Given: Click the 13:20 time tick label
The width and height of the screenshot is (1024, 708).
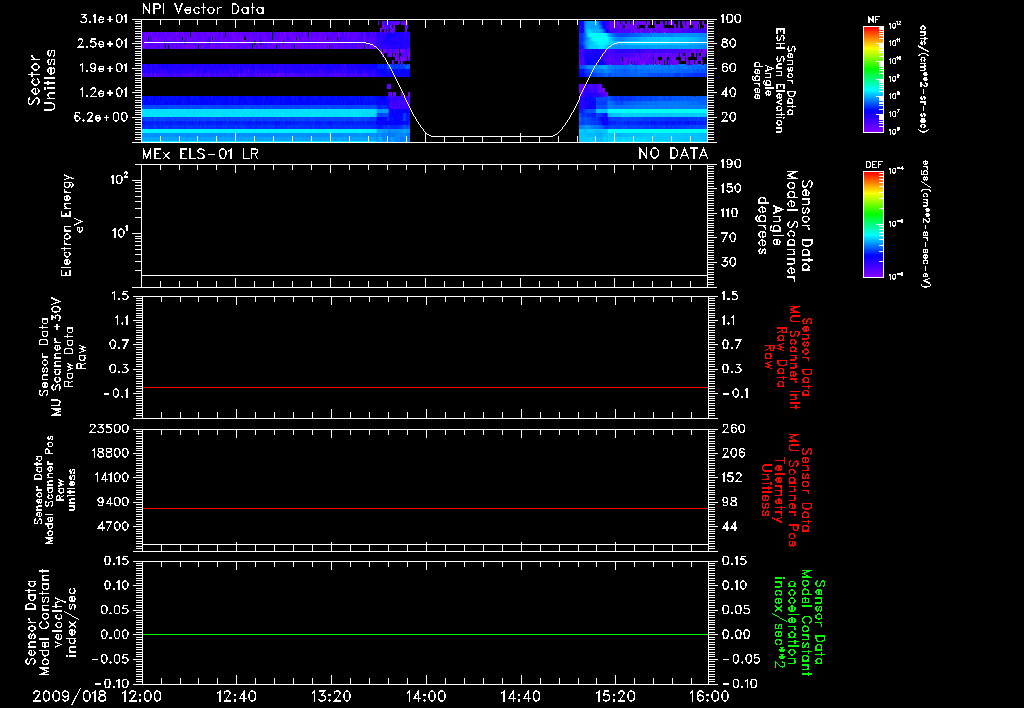Looking at the screenshot, I should [x=331, y=696].
